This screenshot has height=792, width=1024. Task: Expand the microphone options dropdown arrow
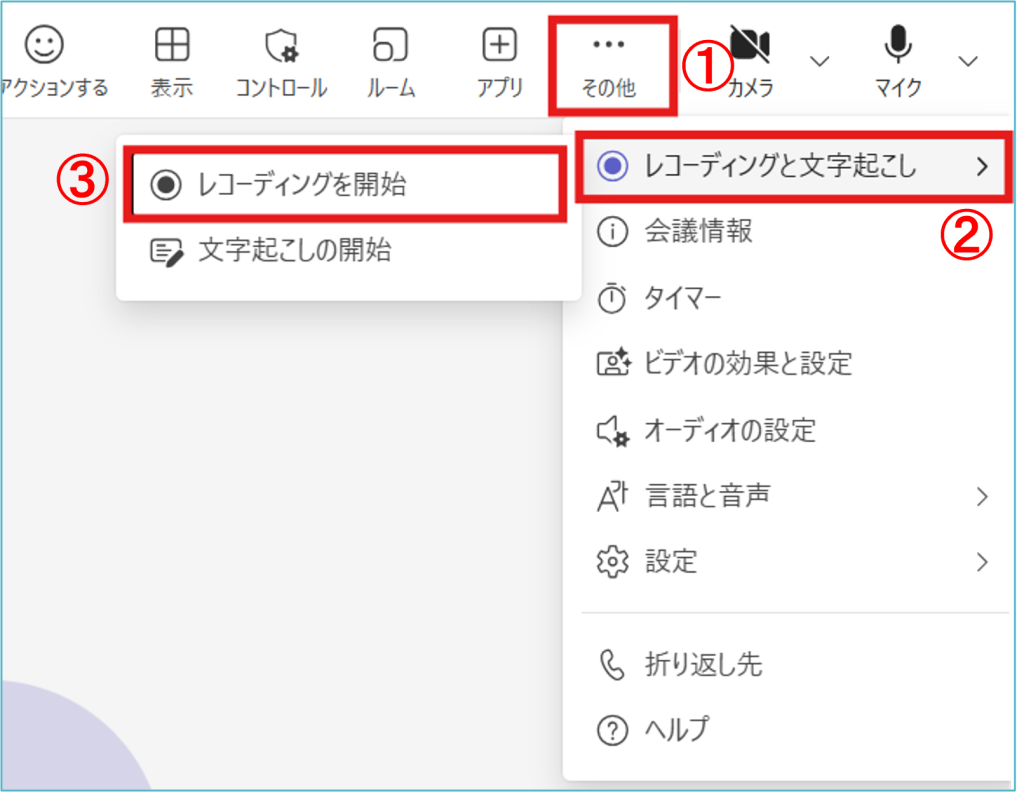tap(967, 62)
